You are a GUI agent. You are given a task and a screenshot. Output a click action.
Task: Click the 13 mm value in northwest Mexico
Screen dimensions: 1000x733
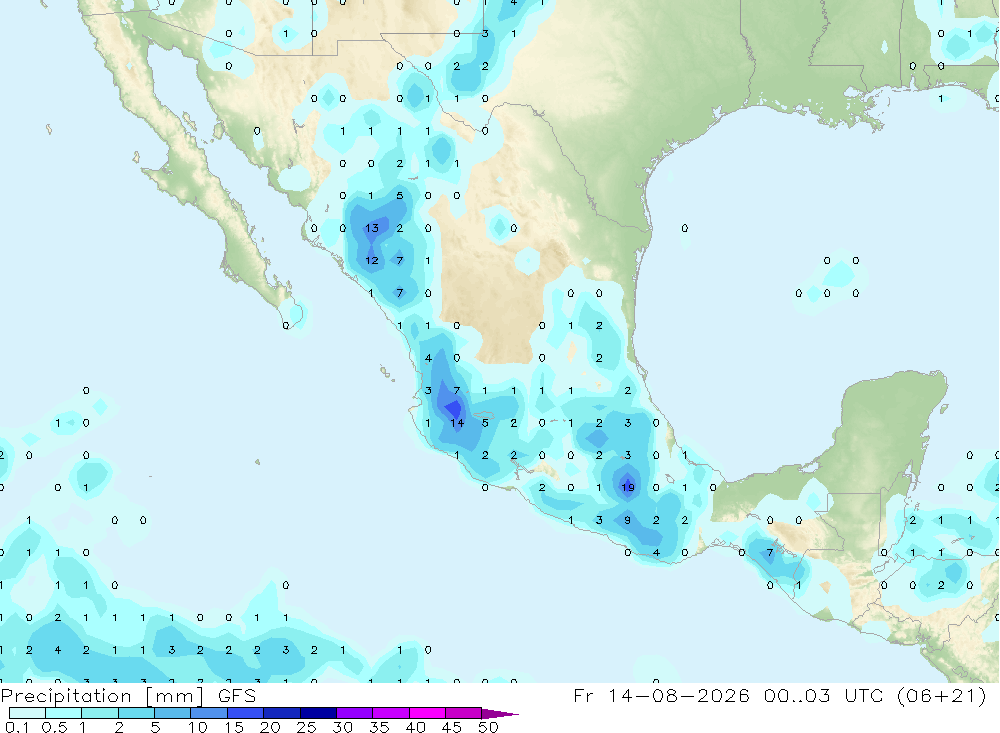click(372, 228)
